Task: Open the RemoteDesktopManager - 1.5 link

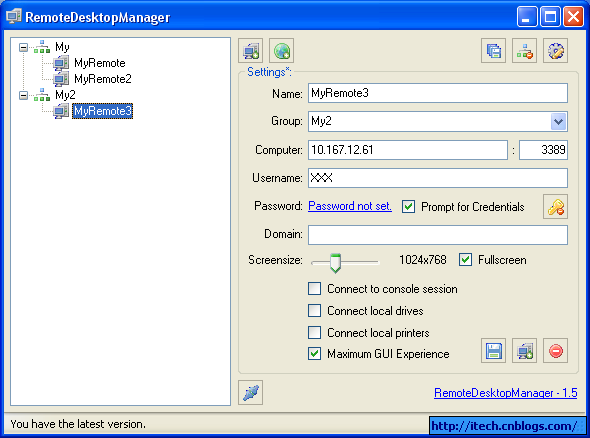Action: point(506,393)
